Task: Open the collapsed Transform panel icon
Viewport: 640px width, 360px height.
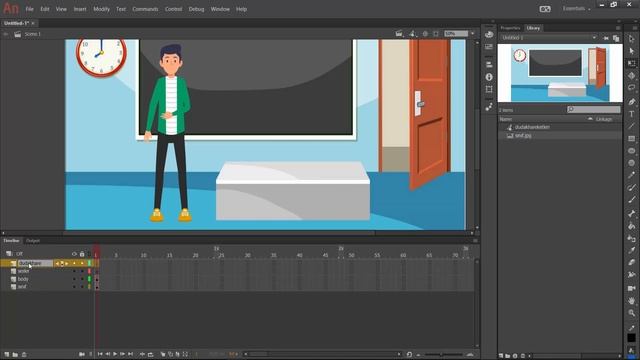Action: [x=489, y=89]
